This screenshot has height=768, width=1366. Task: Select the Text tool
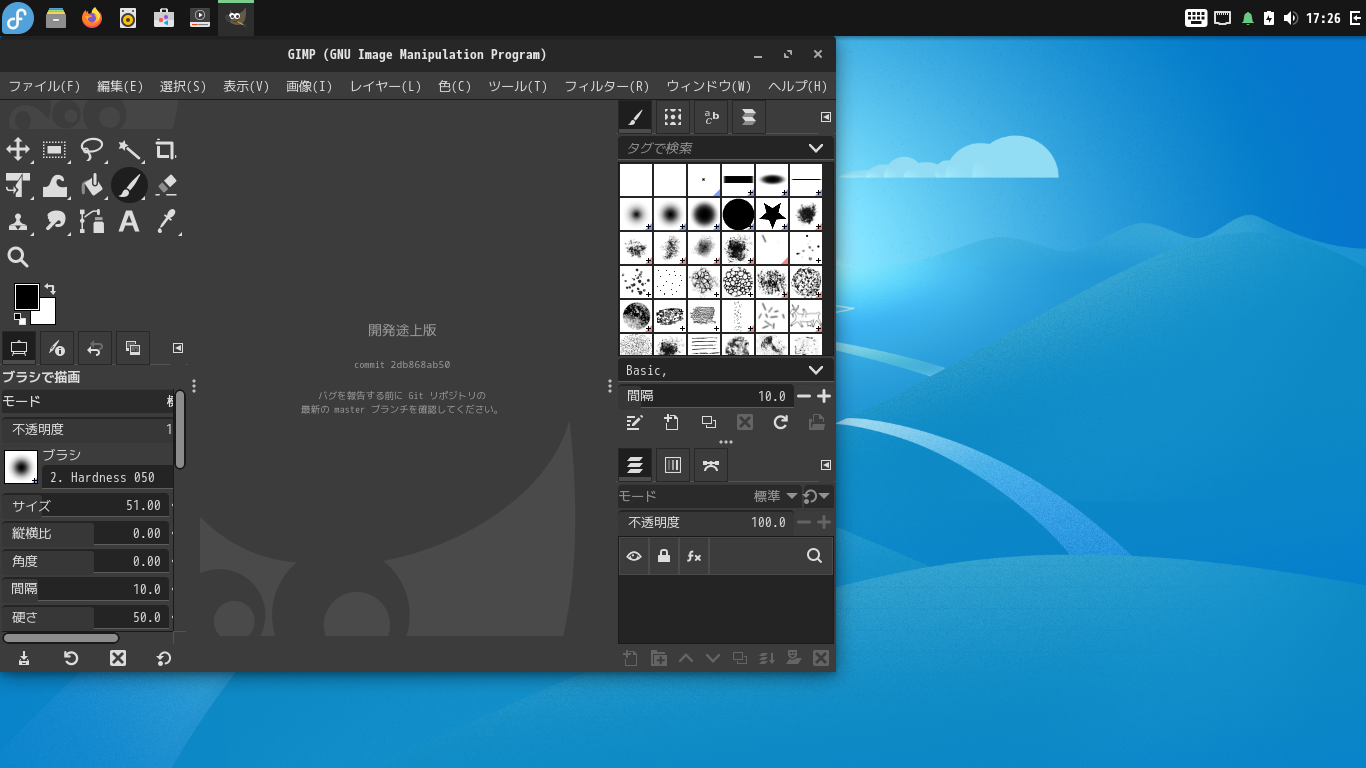click(x=129, y=221)
